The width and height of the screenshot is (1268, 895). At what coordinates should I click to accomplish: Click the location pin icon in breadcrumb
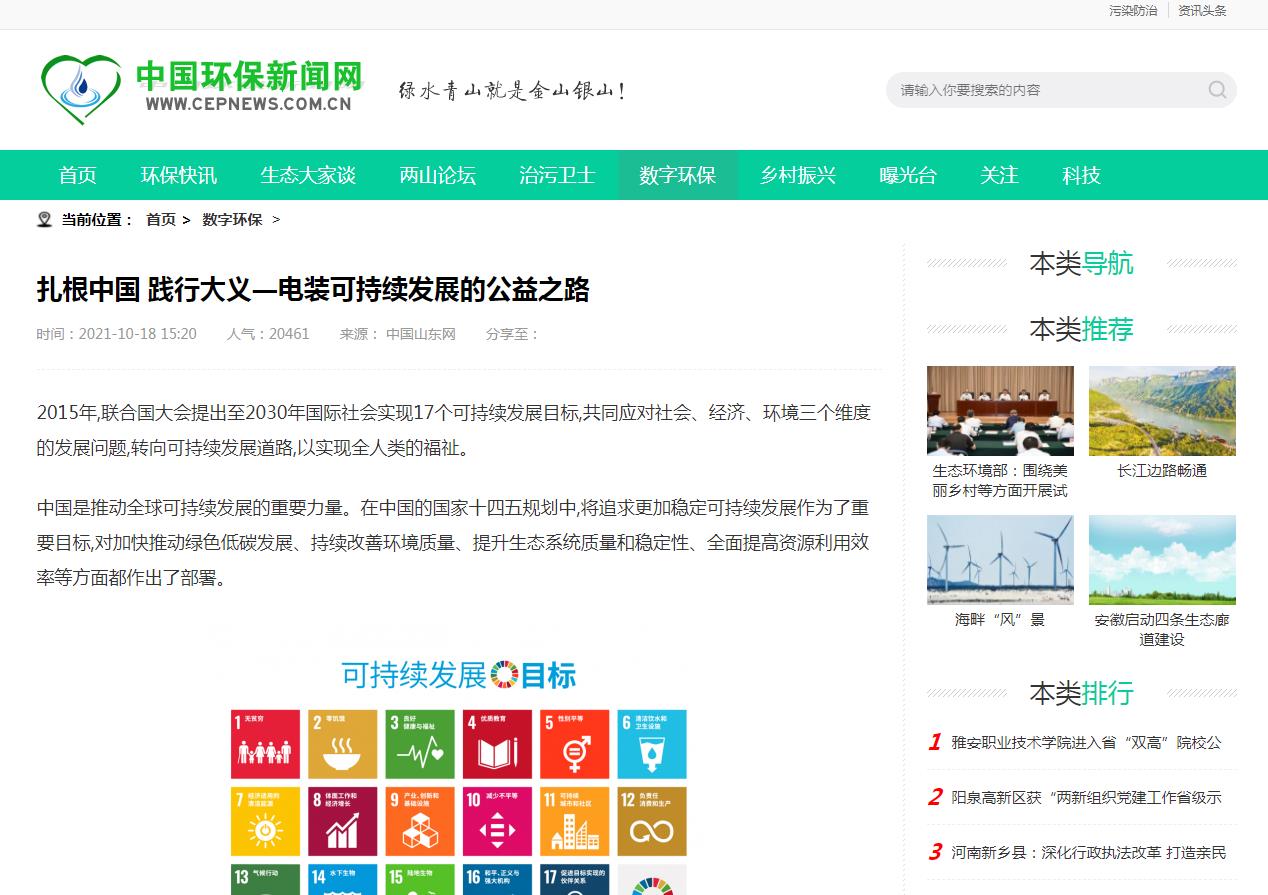point(44,219)
